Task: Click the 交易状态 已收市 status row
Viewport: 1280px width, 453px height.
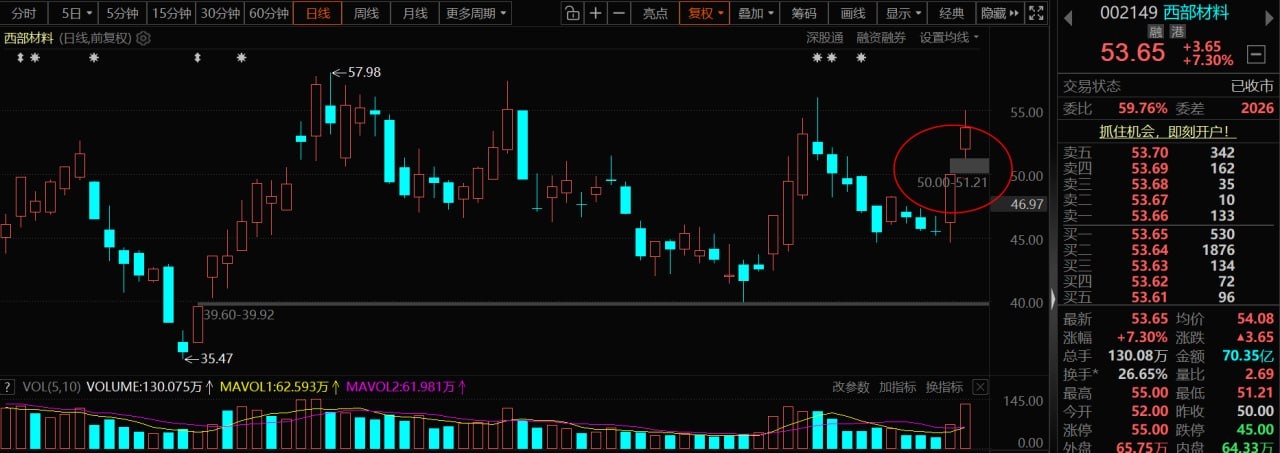Action: tap(1166, 86)
